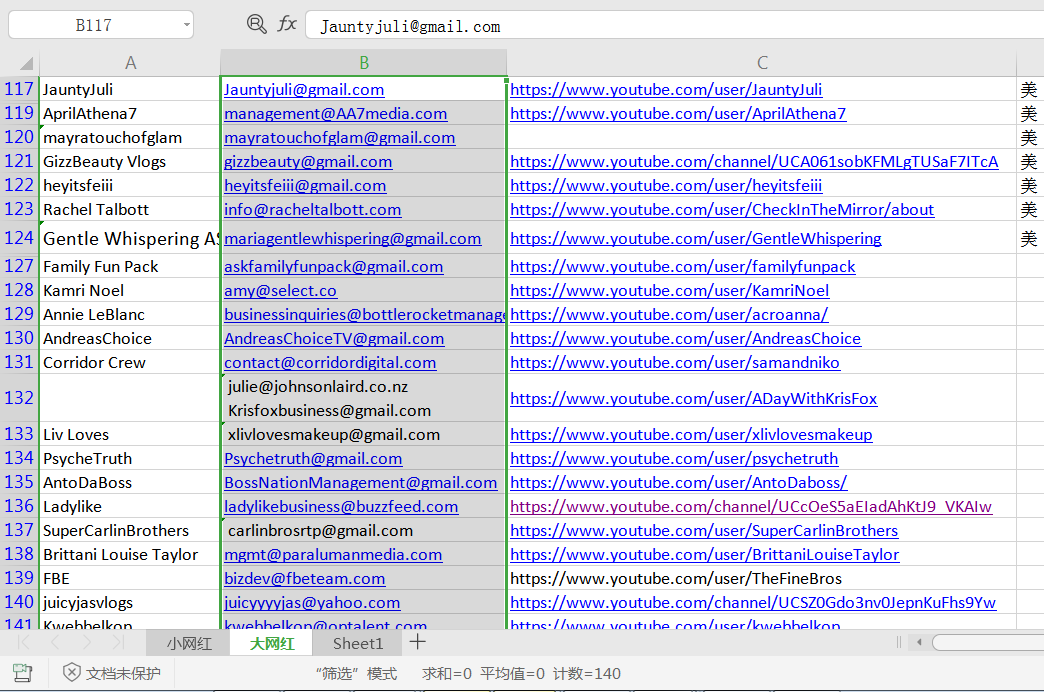Open Jauntyjuli@gmail.com email link
The width and height of the screenshot is (1044, 692).
point(304,89)
